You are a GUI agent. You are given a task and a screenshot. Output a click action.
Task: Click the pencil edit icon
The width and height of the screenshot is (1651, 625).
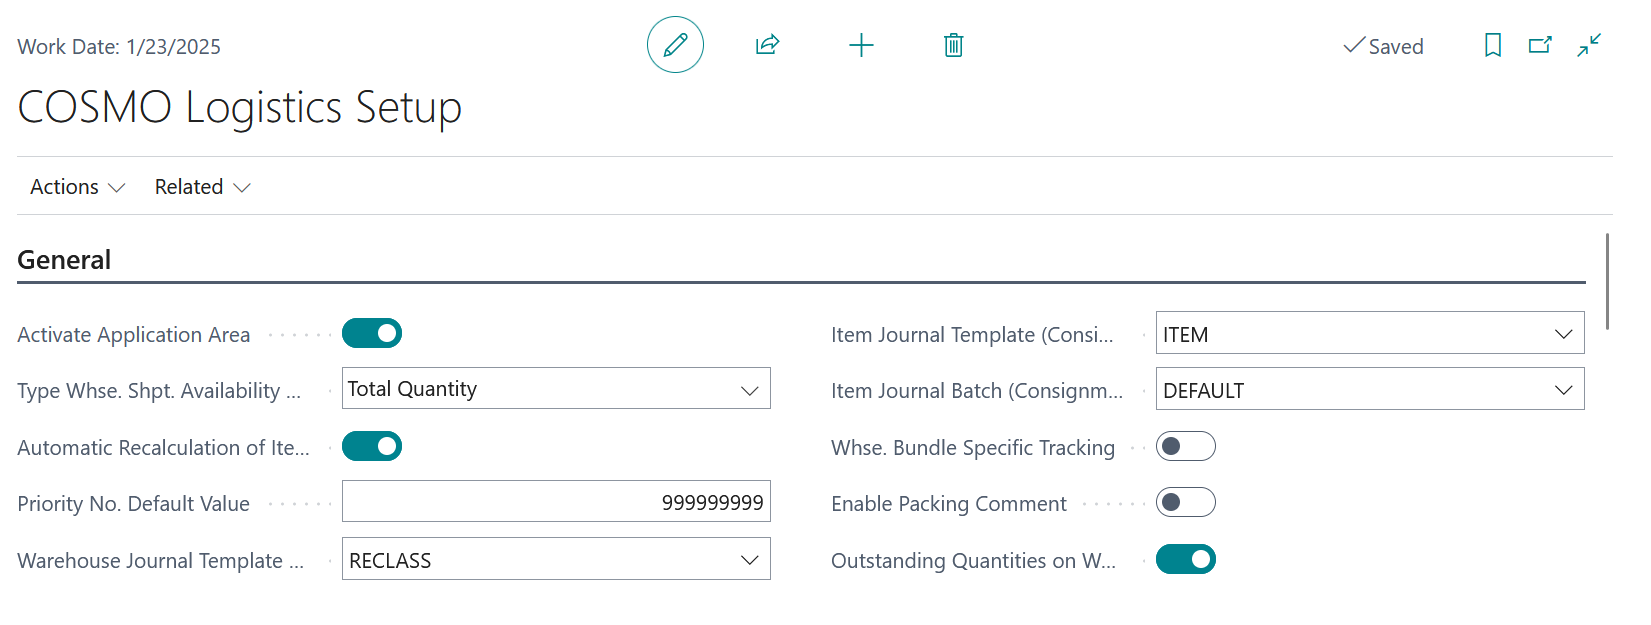(x=675, y=45)
